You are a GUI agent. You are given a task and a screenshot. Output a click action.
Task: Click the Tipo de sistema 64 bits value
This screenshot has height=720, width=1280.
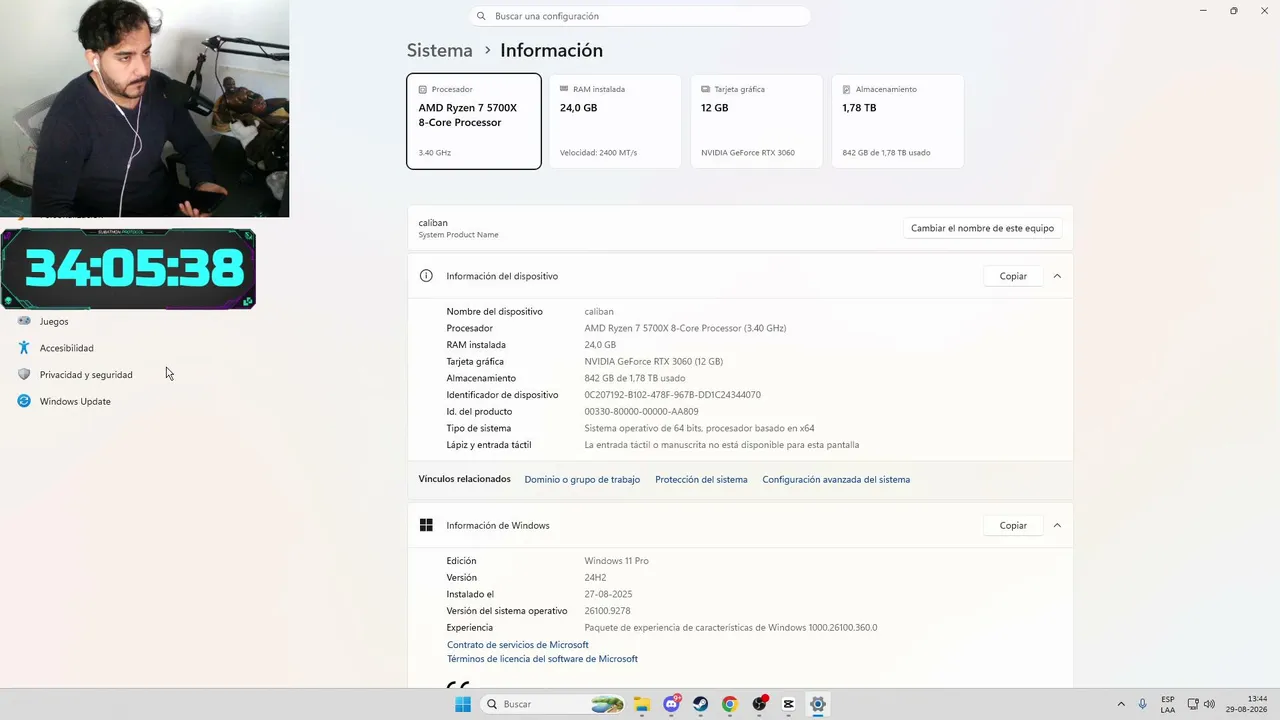699,429
